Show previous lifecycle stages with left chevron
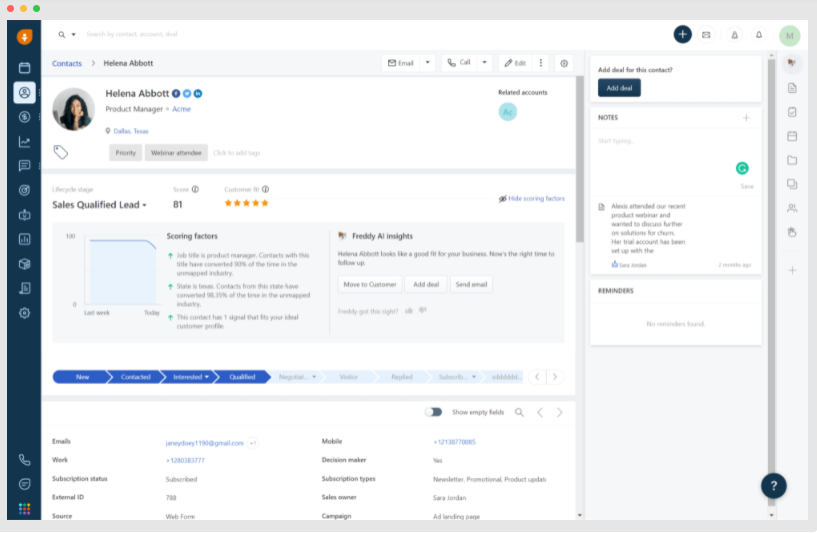The image size is (817, 533). 537,377
